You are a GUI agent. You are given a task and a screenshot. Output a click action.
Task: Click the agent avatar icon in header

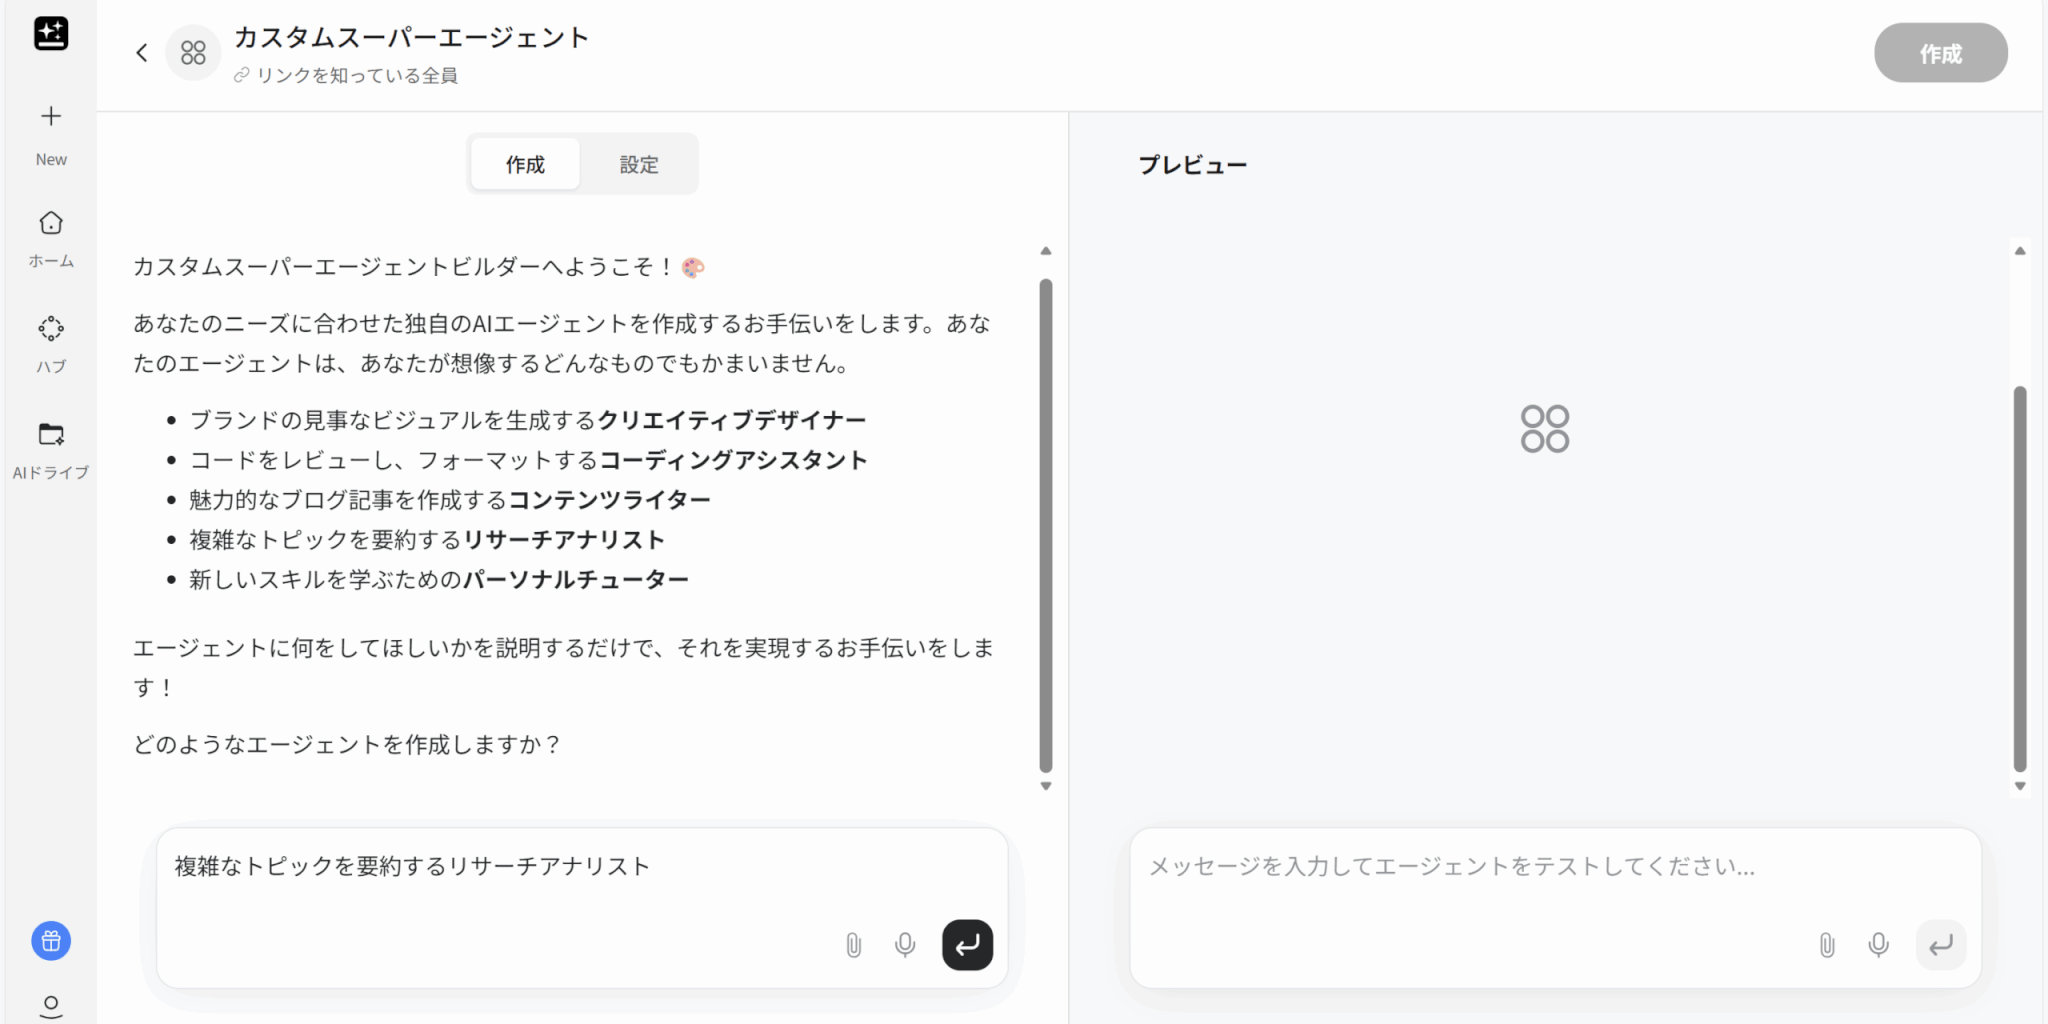(193, 53)
